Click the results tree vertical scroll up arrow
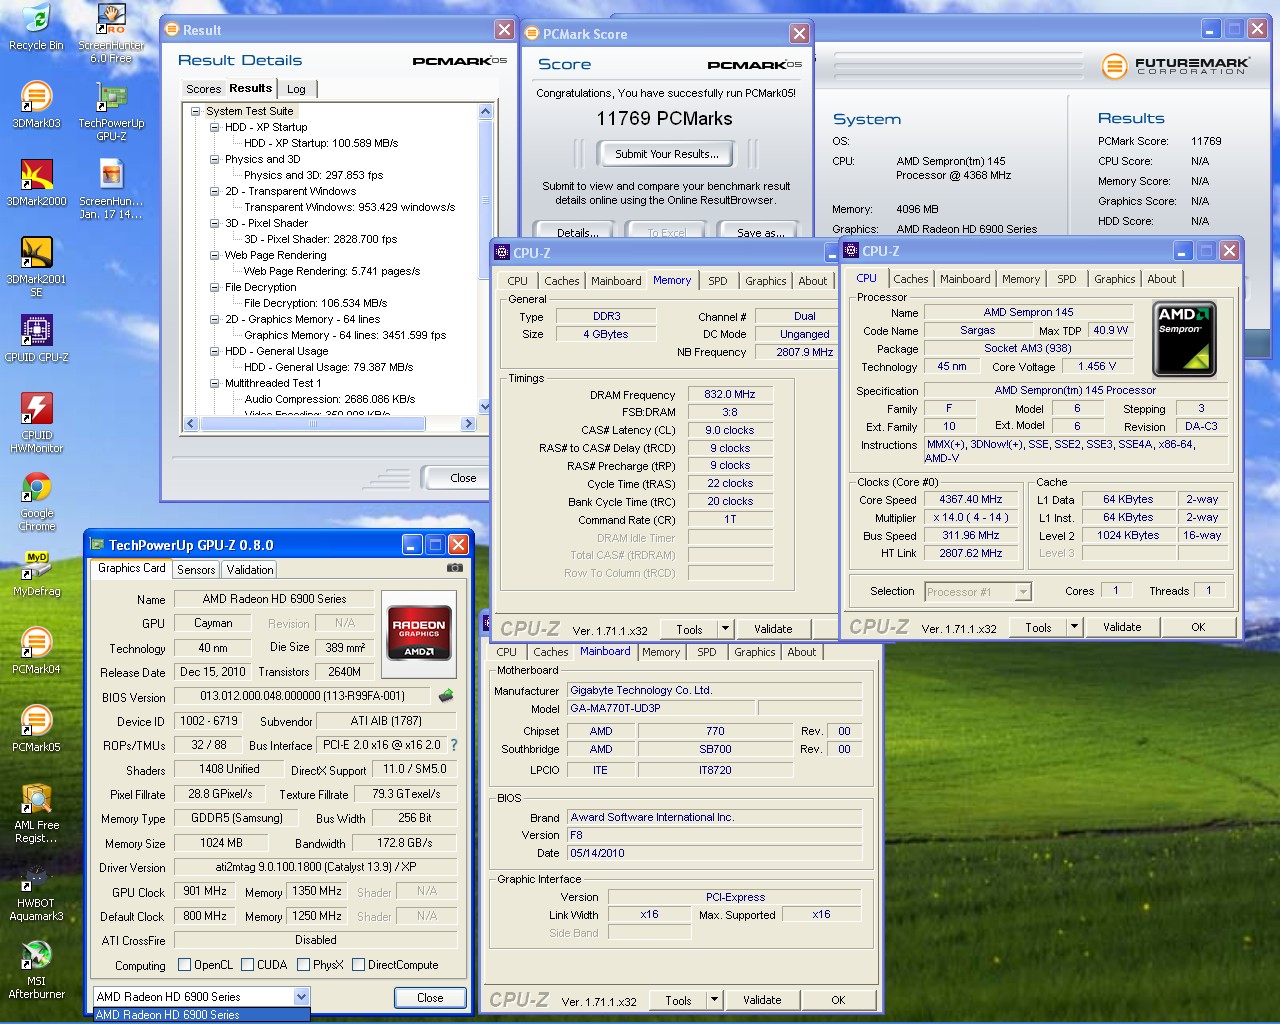The height and width of the screenshot is (1024, 1280). 485,112
